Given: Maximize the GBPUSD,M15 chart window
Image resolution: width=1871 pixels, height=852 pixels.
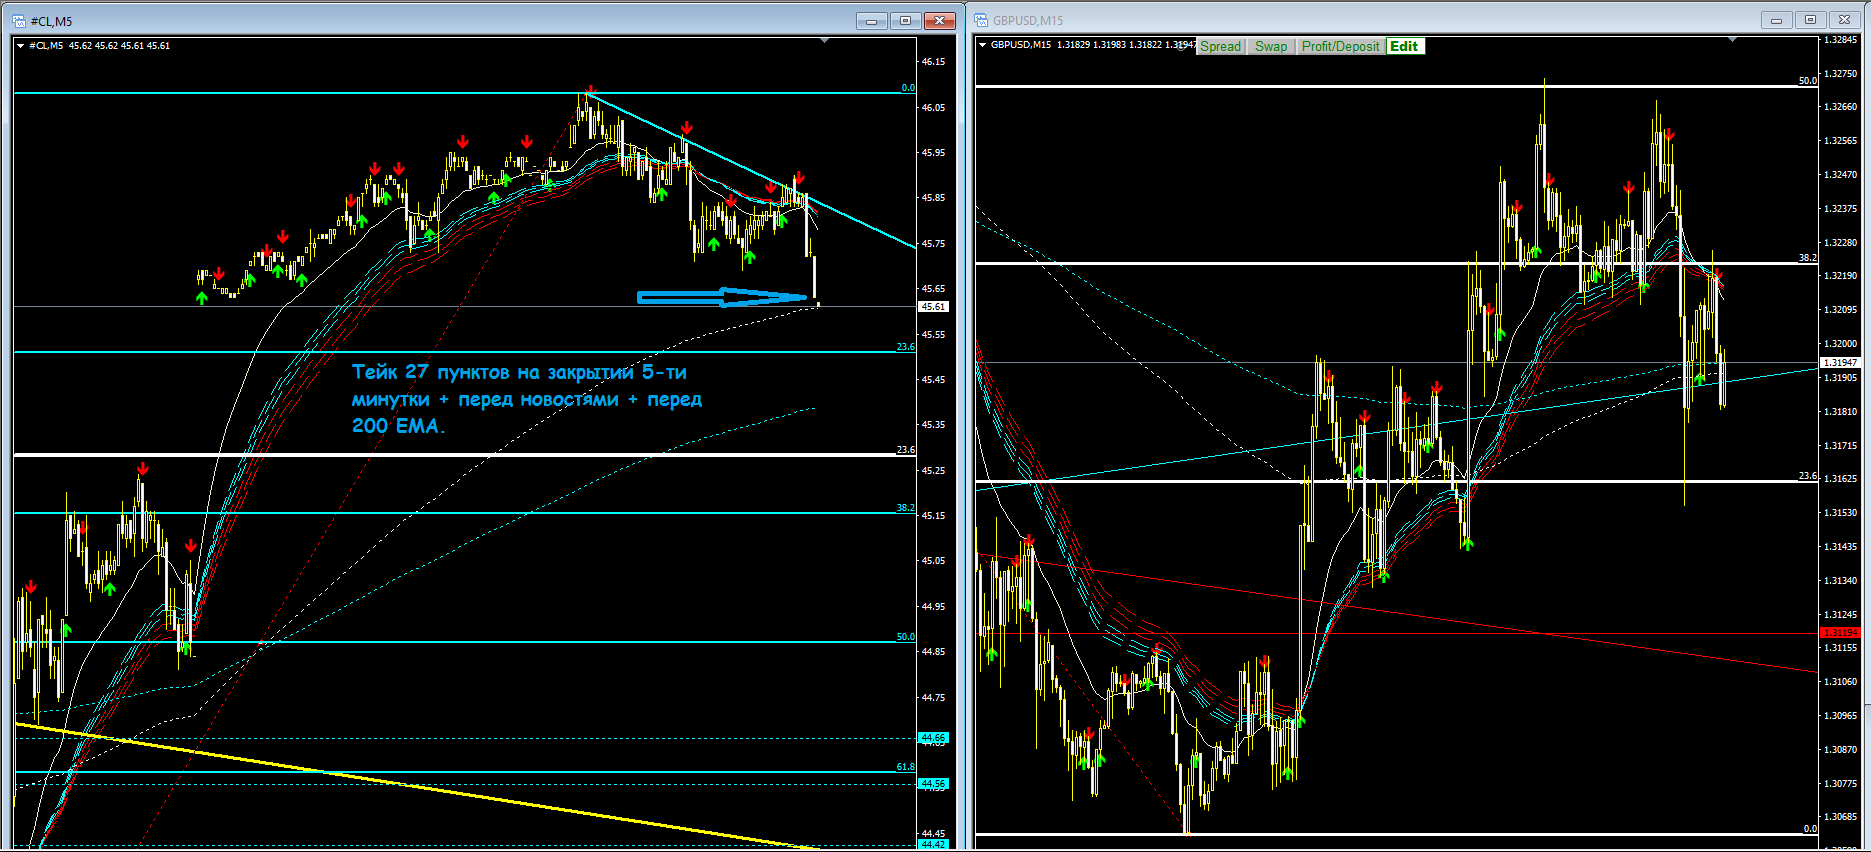Looking at the screenshot, I should 1811,20.
